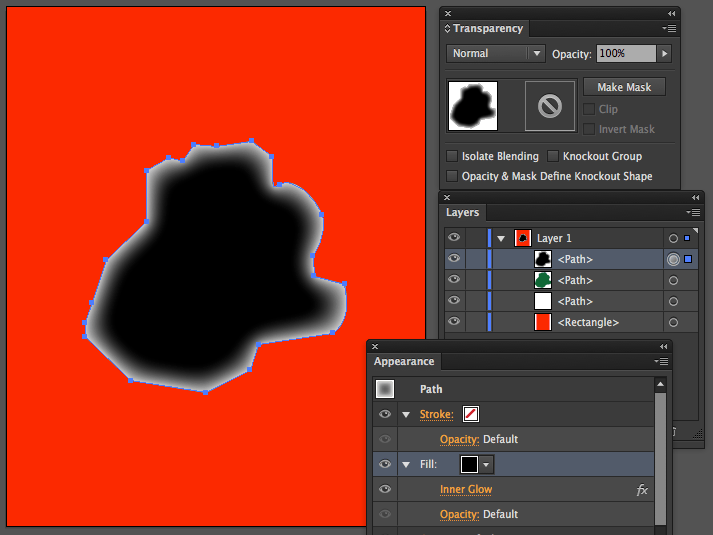Click selected Path's blue selection square
Screen dimensions: 713x535
click(x=688, y=259)
